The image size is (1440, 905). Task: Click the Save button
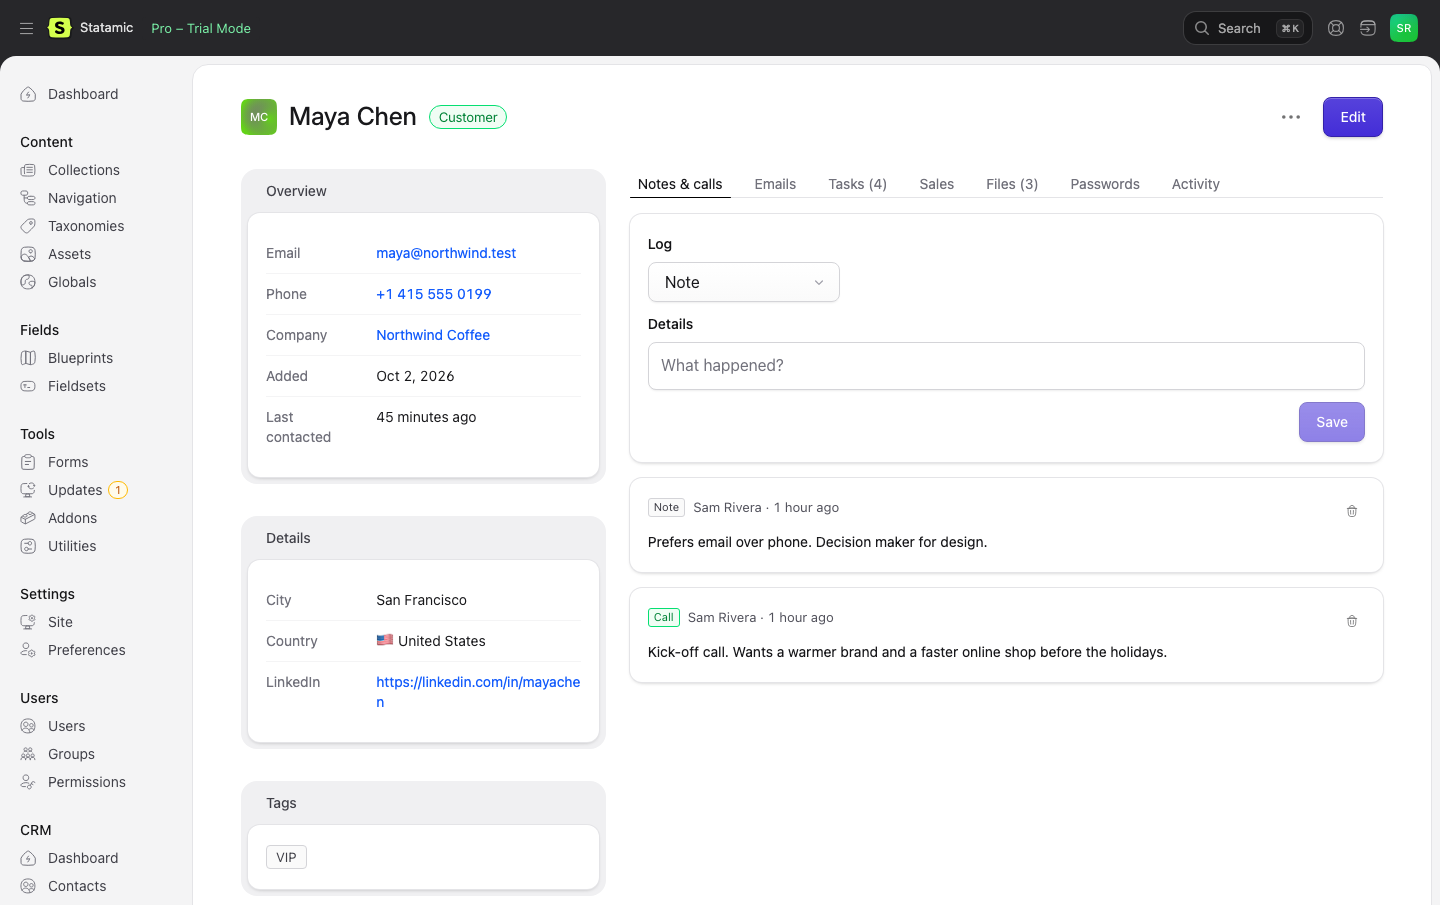(1332, 422)
